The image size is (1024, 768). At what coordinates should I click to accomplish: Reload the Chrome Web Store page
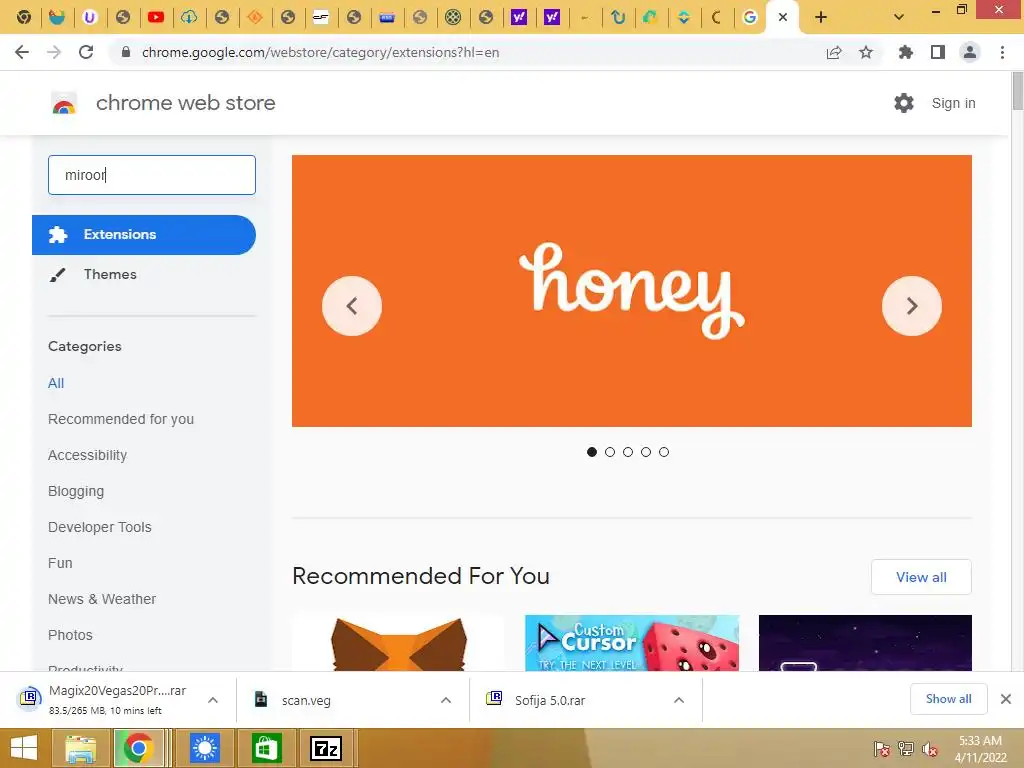[86, 52]
